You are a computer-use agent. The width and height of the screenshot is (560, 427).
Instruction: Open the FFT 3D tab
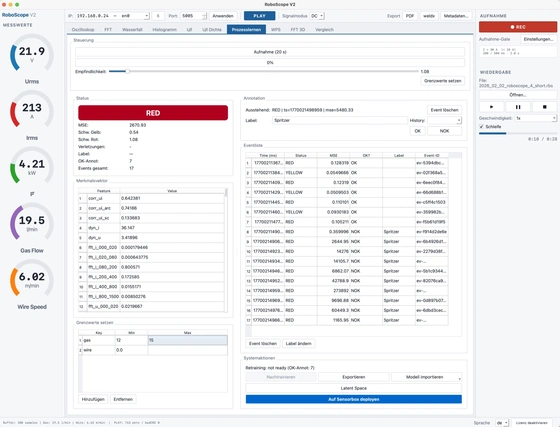[298, 30]
